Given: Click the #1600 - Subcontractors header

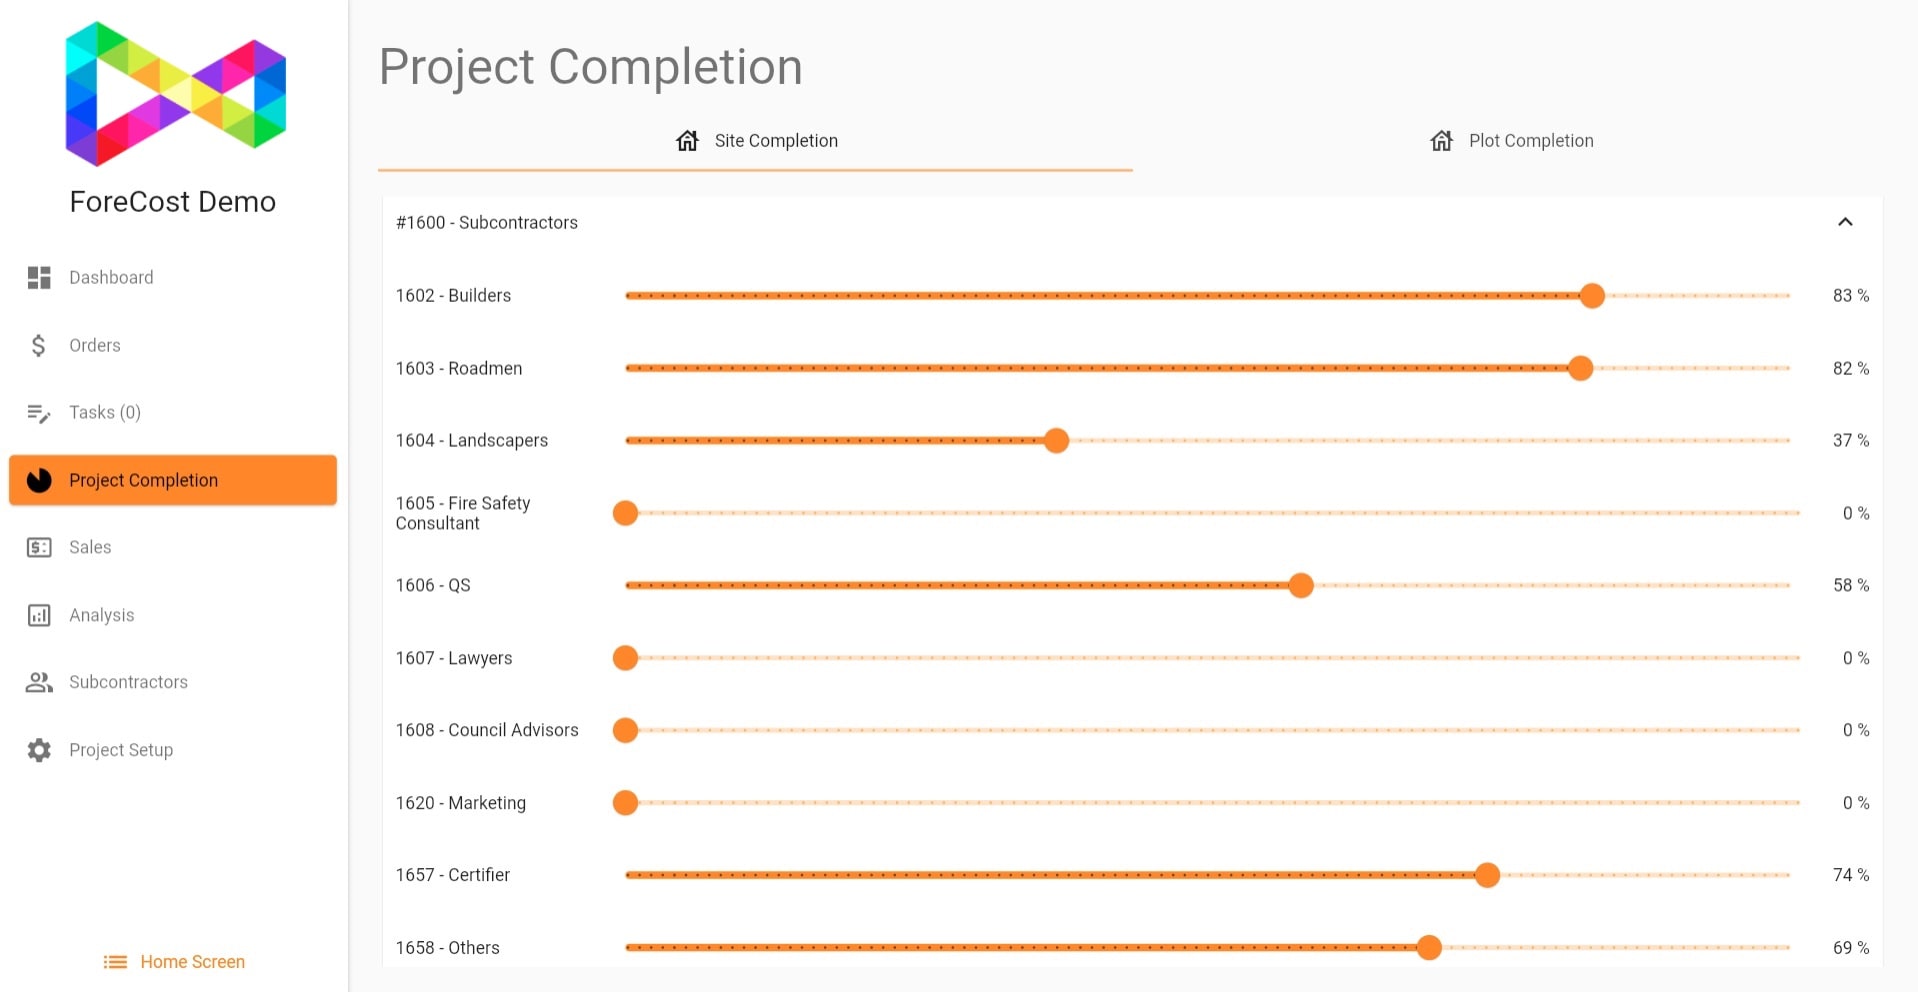Looking at the screenshot, I should tap(487, 222).
